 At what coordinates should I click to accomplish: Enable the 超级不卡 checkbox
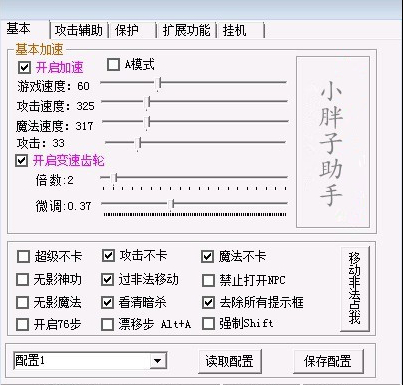(23, 257)
